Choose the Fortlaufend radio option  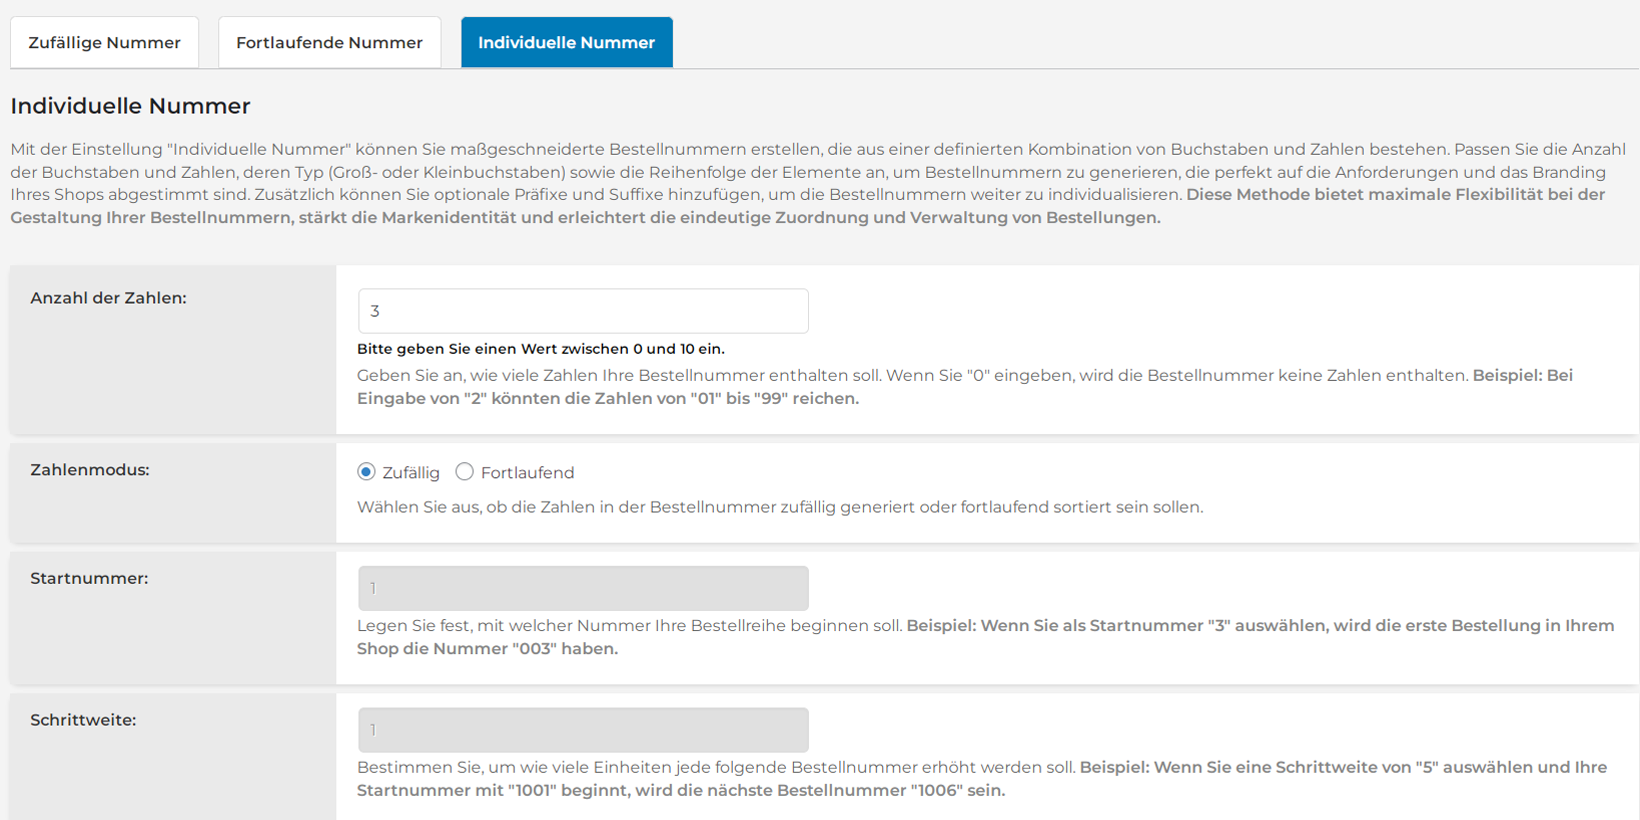coord(464,472)
